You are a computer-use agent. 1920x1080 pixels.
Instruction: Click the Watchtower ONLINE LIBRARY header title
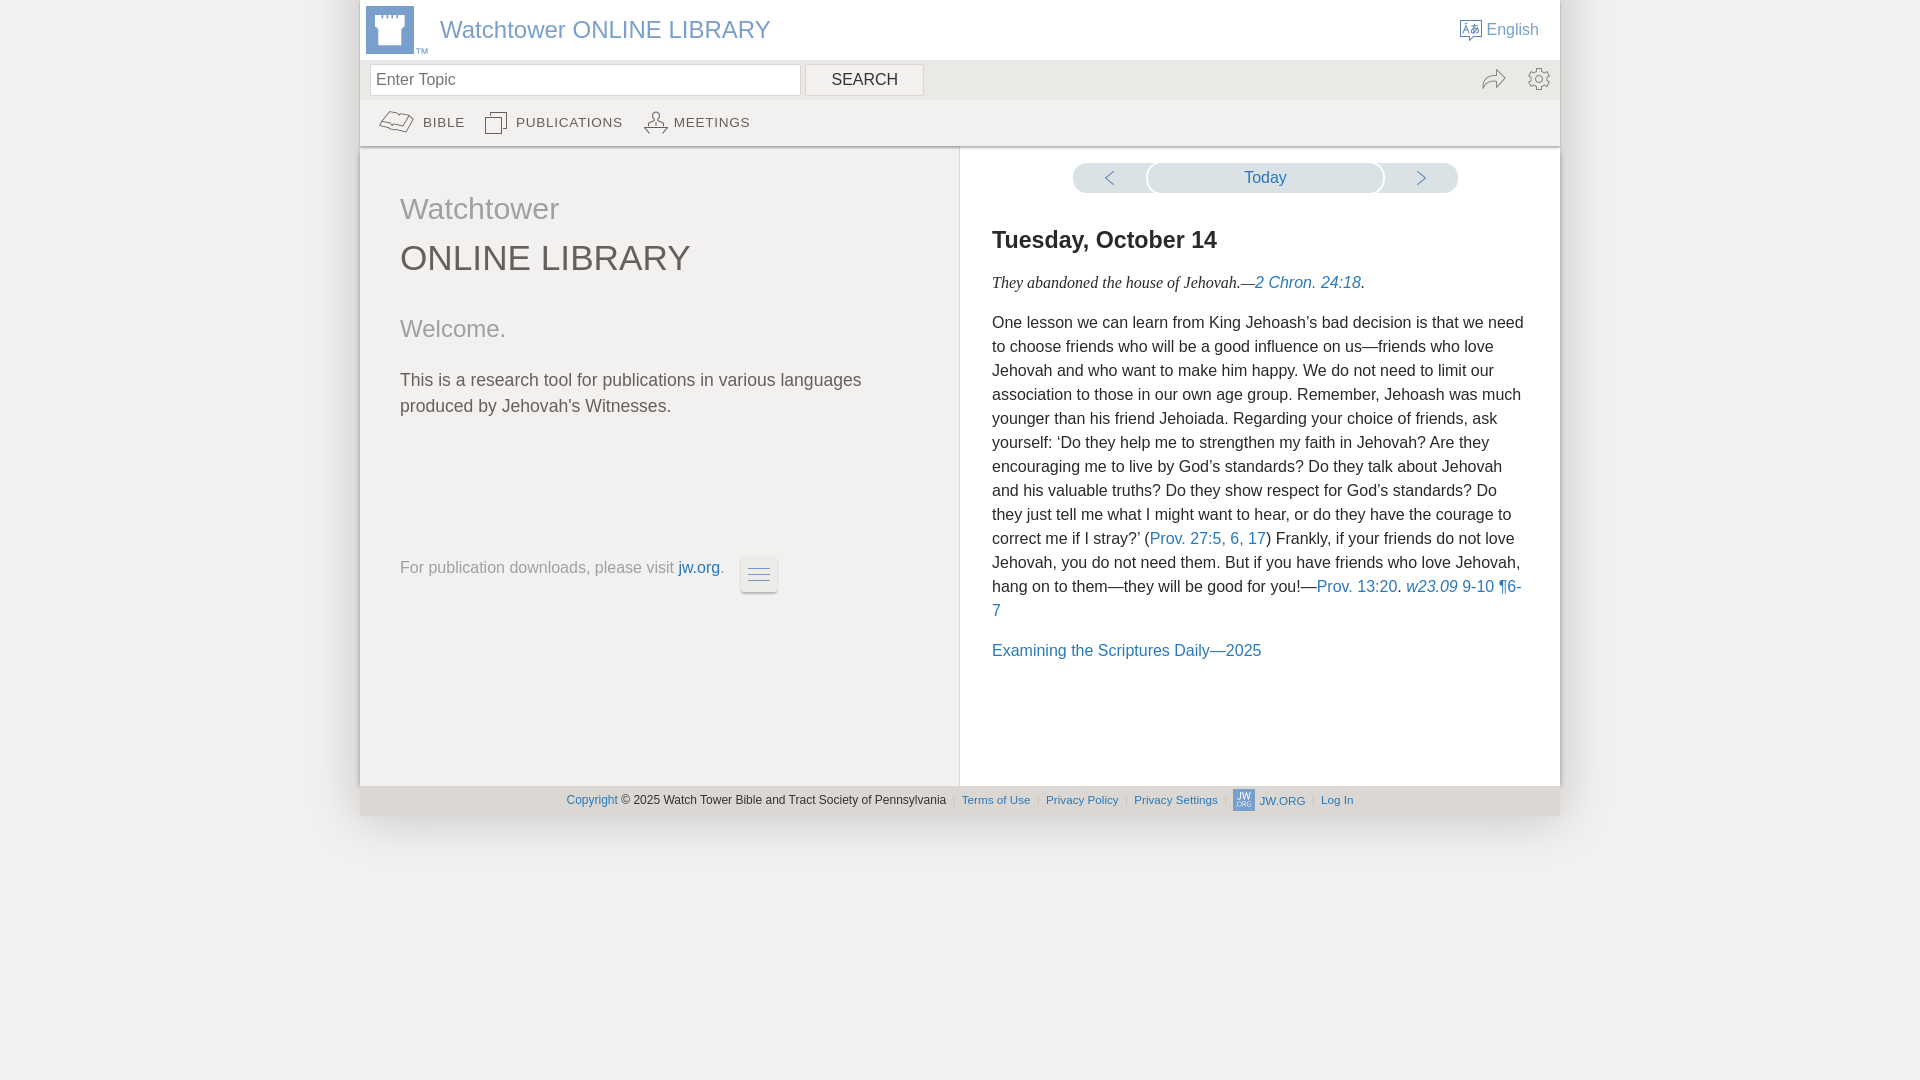tap(605, 30)
